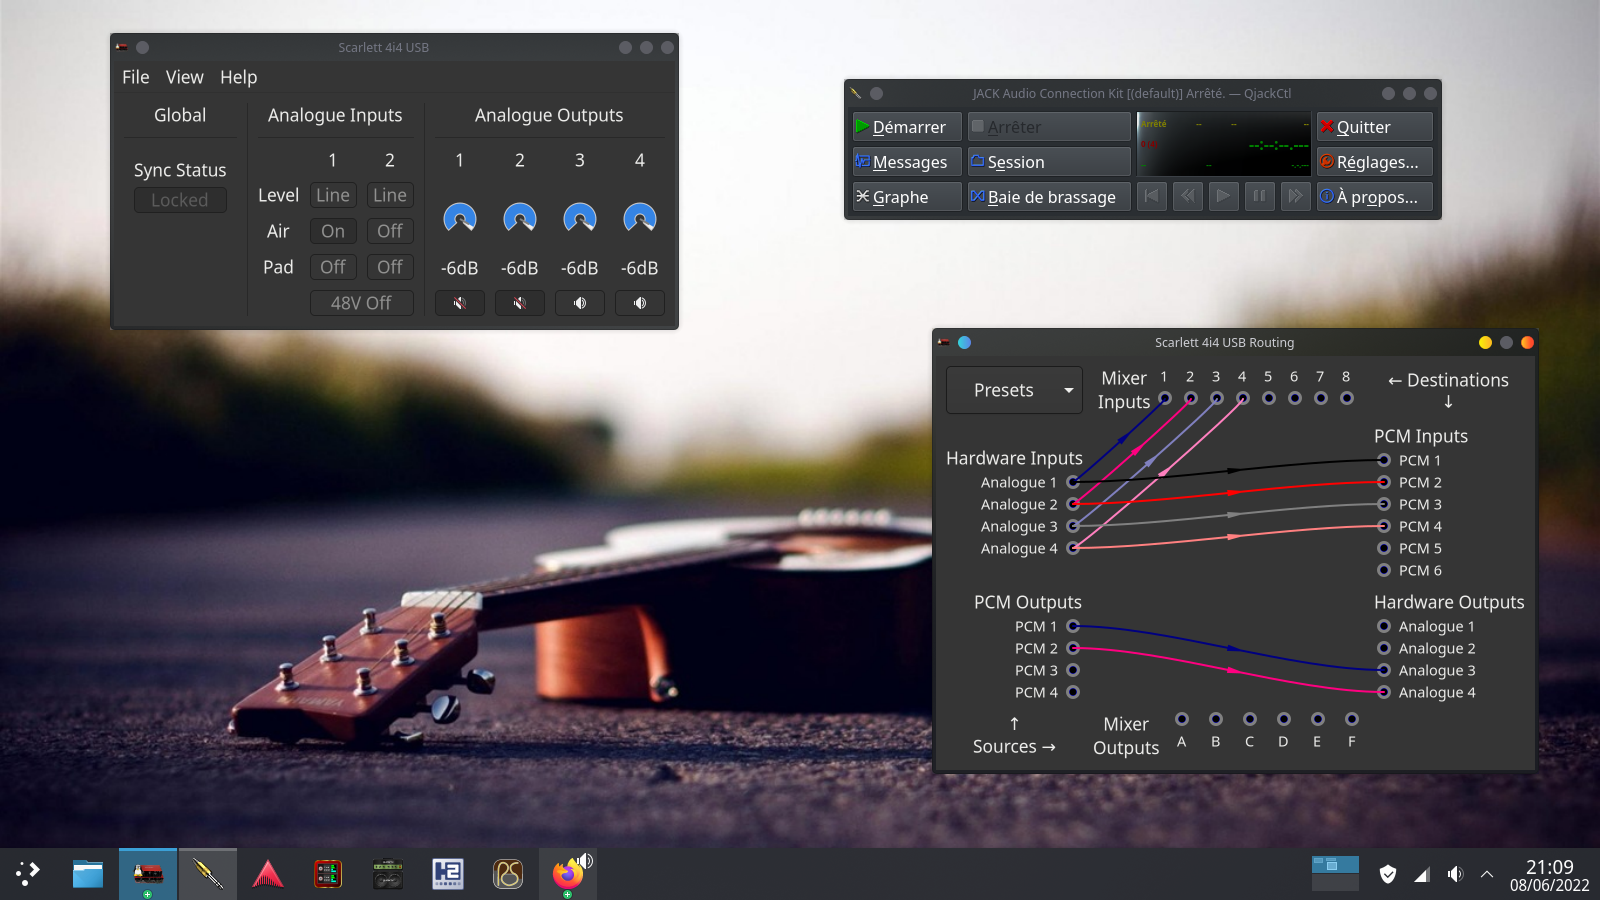Open Réglages settings in QjackCtl
Screen dimensions: 1600x900
(x=1375, y=162)
